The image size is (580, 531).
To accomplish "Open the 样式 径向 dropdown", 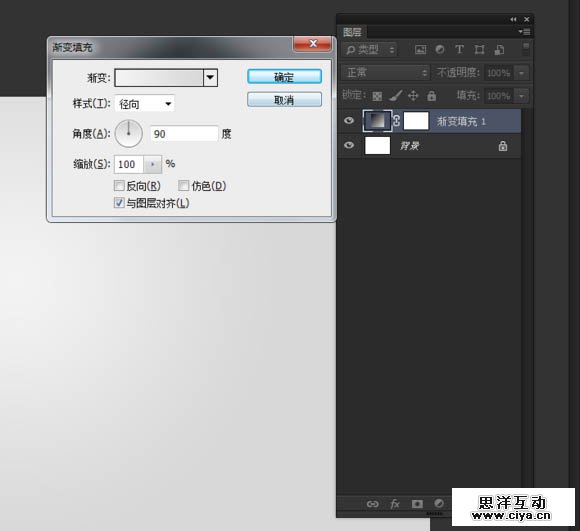I will 145,104.
